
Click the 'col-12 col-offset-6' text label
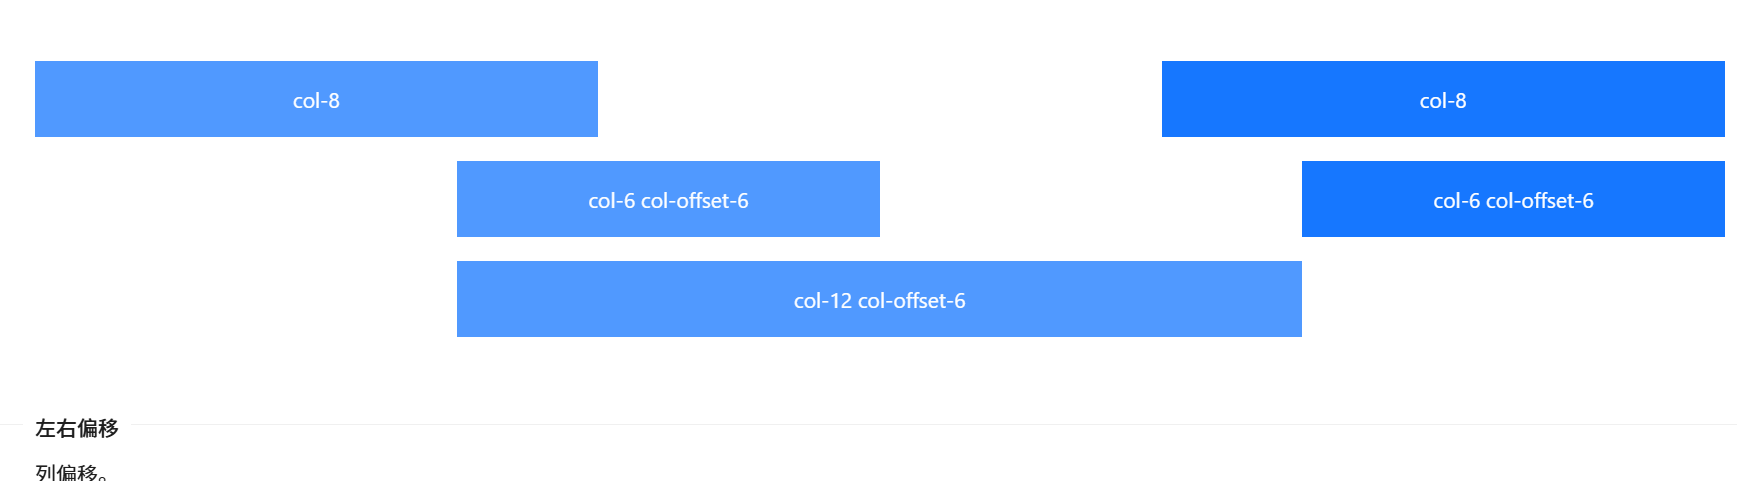(x=879, y=301)
